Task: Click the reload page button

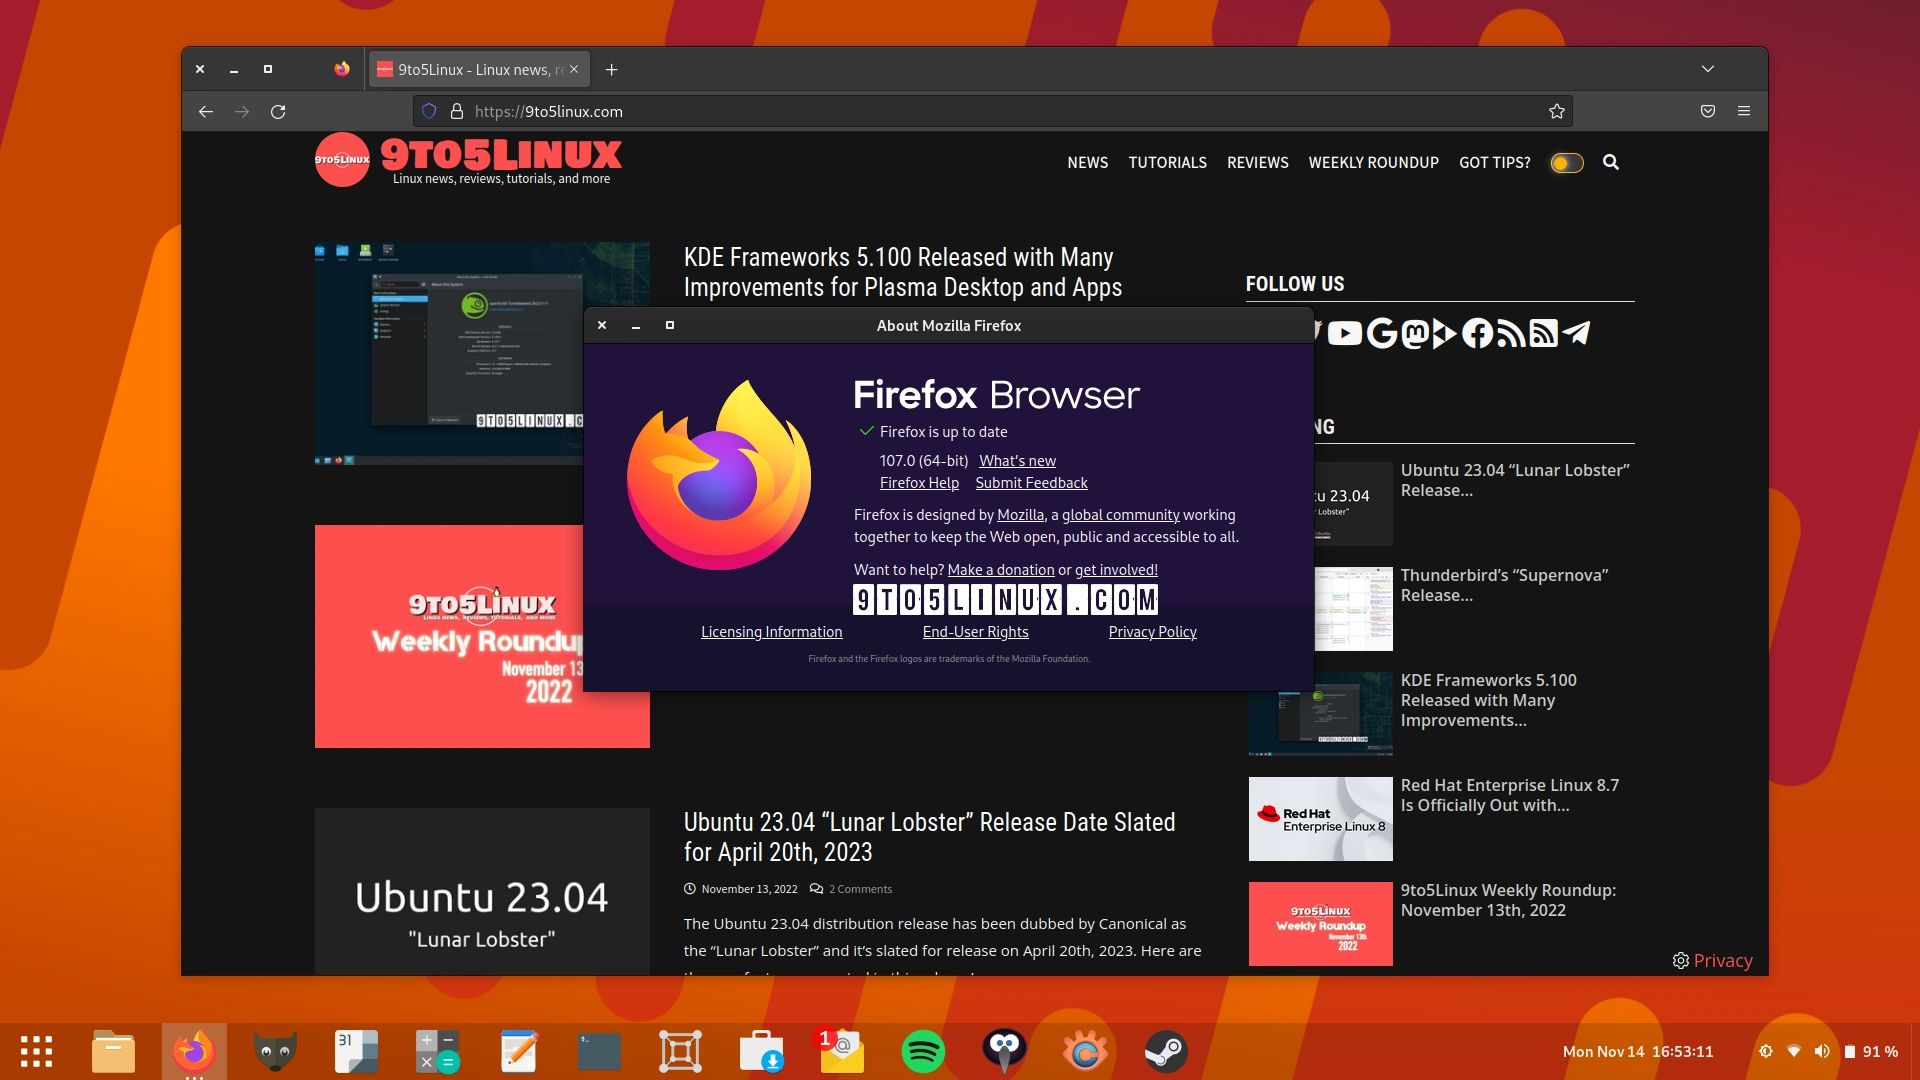Action: [278, 112]
